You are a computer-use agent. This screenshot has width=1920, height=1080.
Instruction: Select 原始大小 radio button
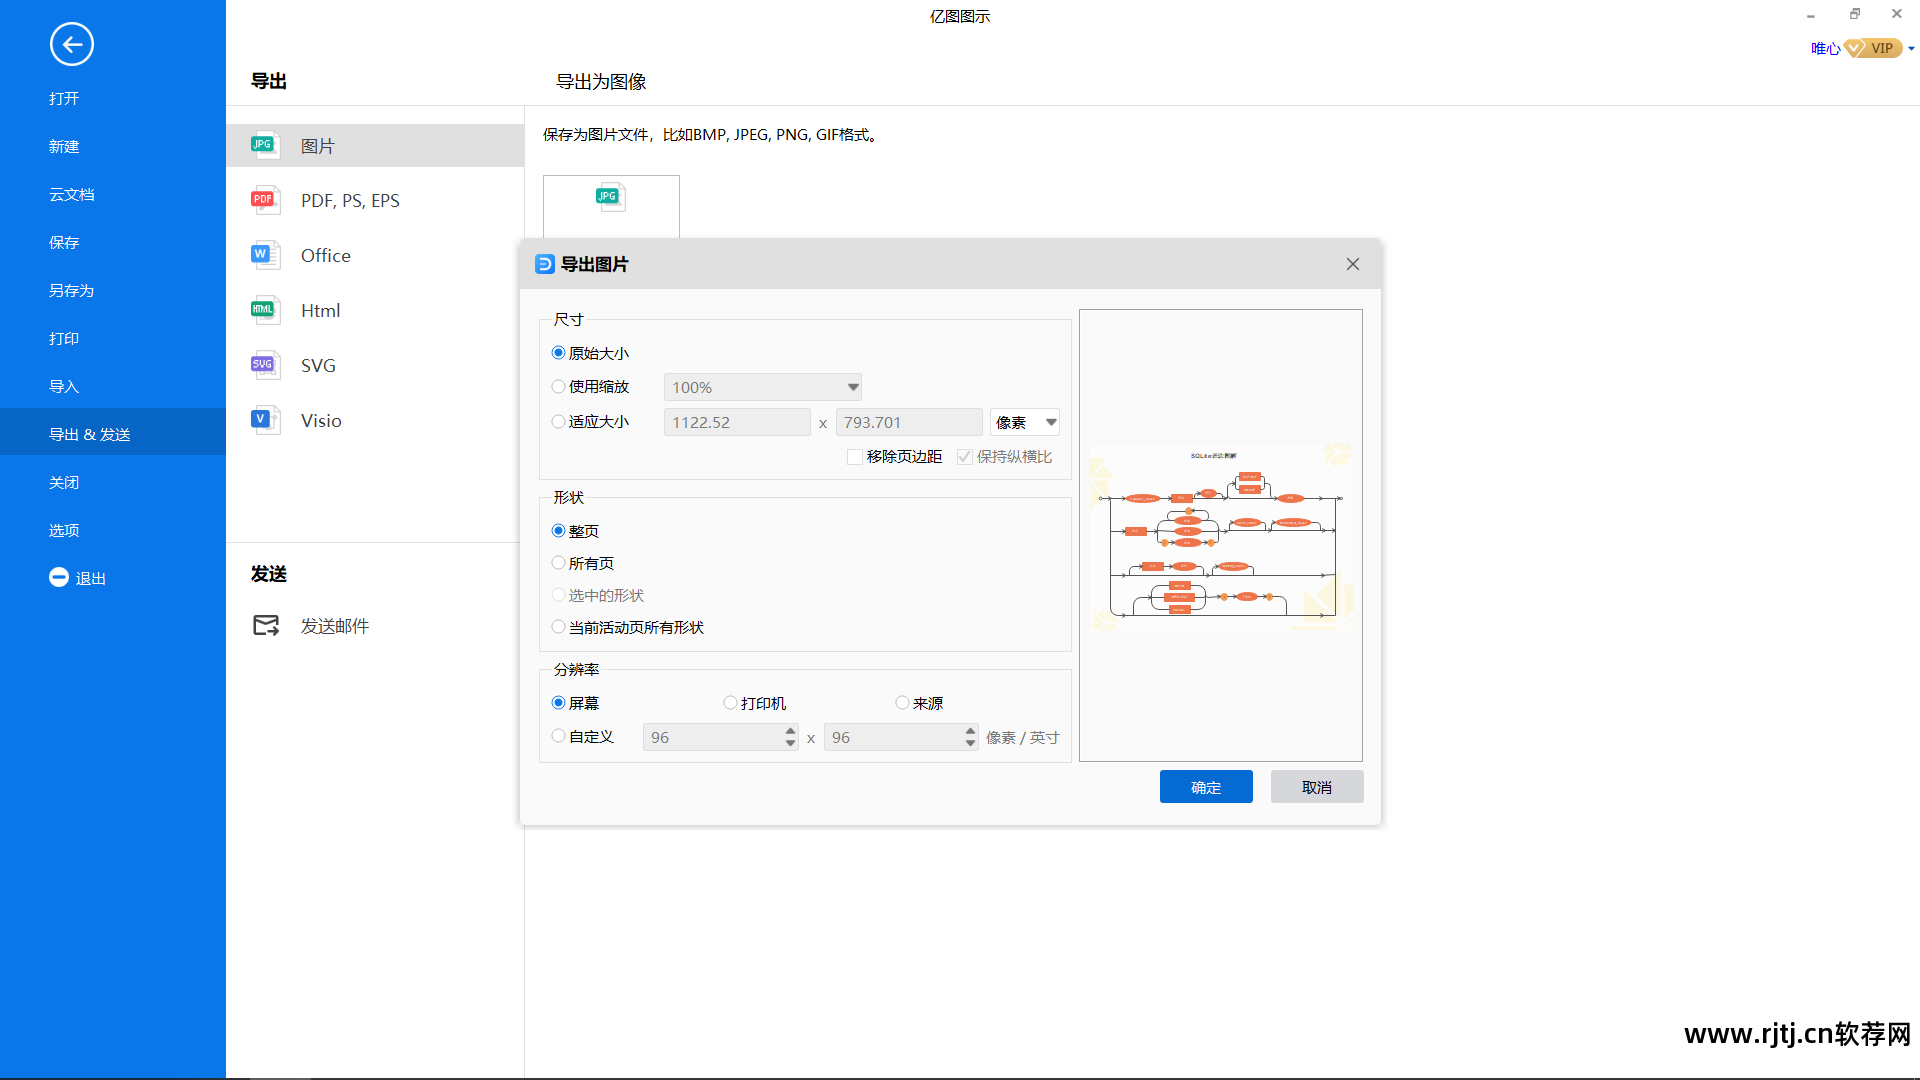click(x=558, y=352)
